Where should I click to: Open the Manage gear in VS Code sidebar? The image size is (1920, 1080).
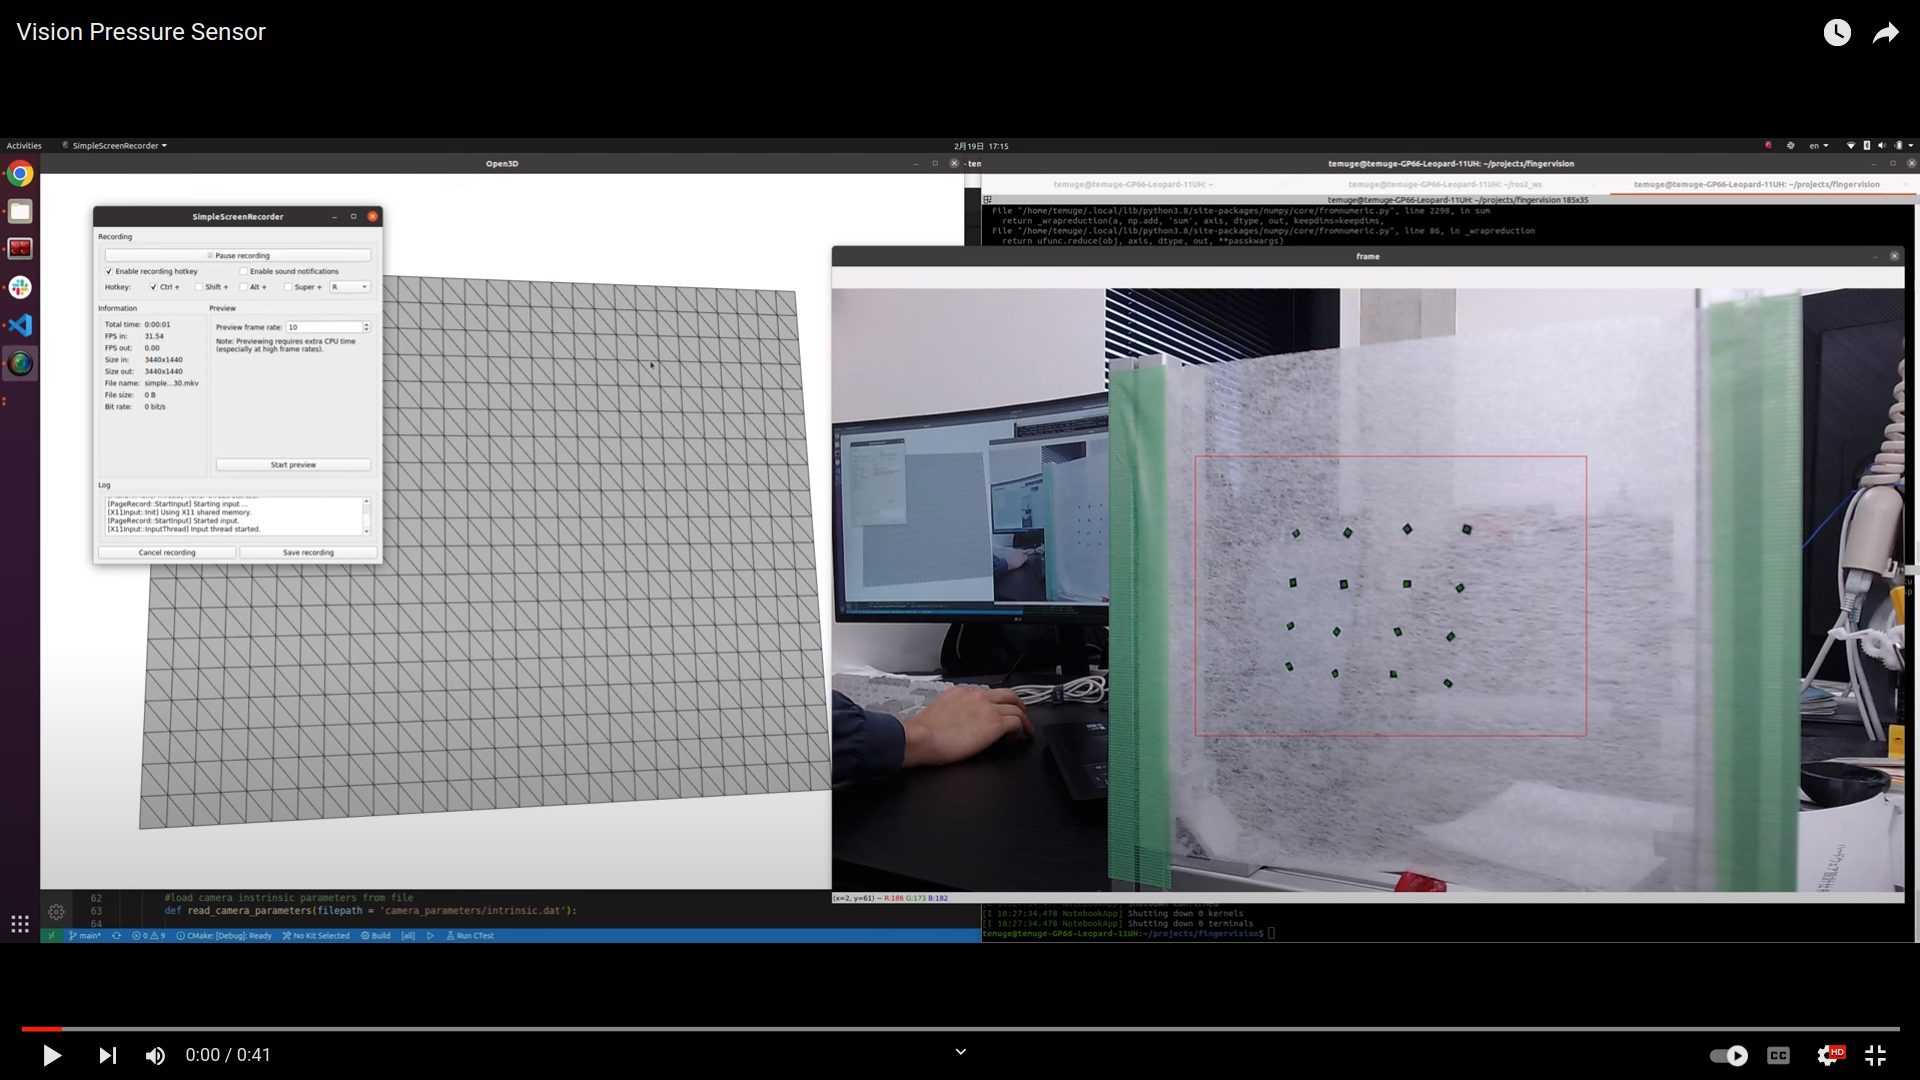(57, 912)
